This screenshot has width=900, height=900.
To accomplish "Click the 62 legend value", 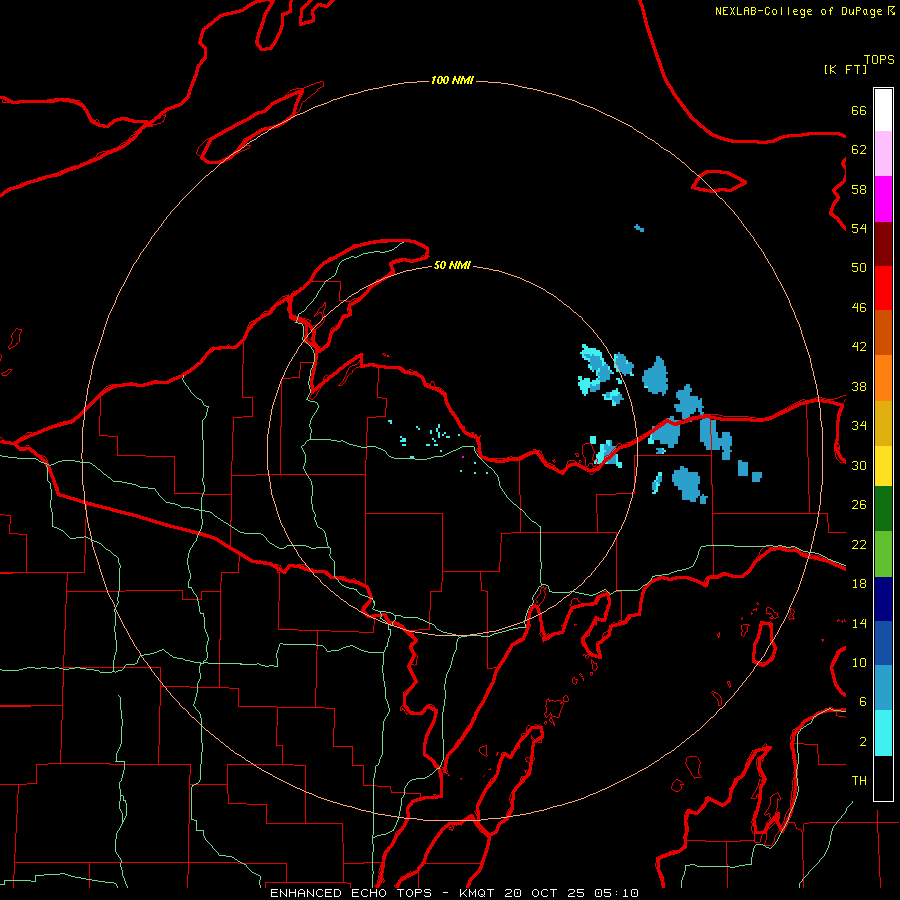I will tap(859, 150).
